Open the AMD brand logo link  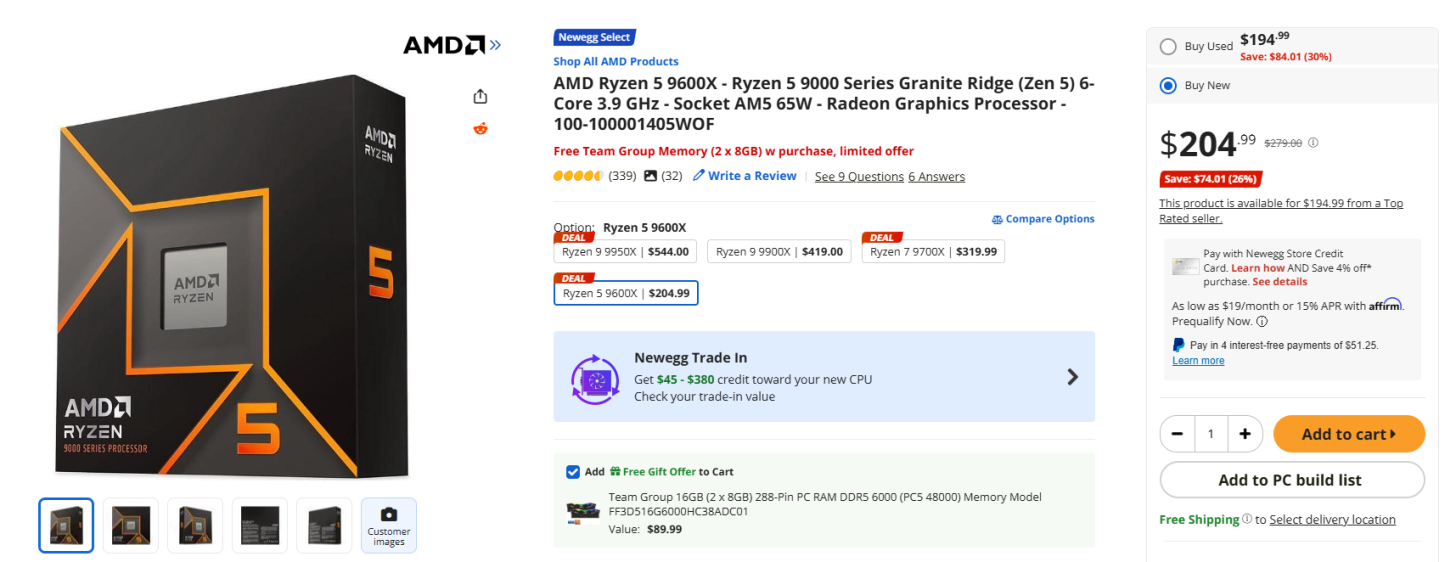pos(452,45)
